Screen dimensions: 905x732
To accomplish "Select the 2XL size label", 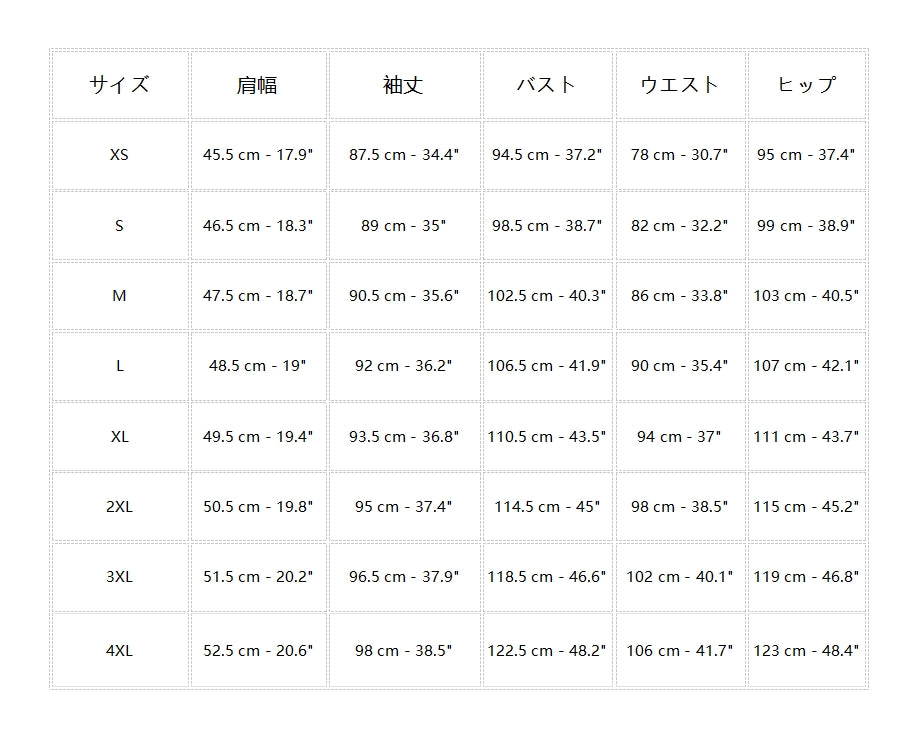I will tap(119, 507).
